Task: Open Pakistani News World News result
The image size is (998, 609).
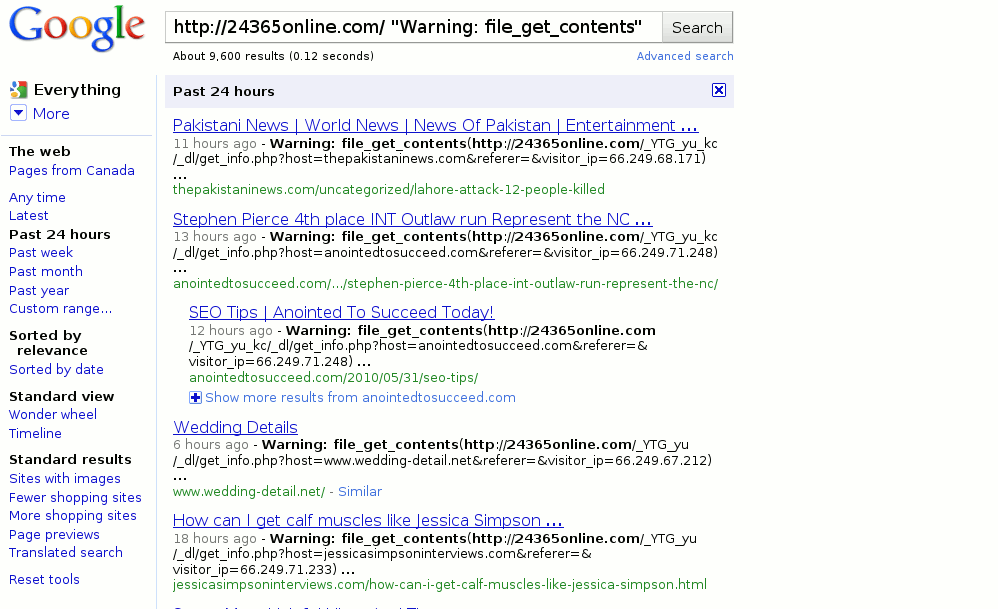Action: pos(435,125)
